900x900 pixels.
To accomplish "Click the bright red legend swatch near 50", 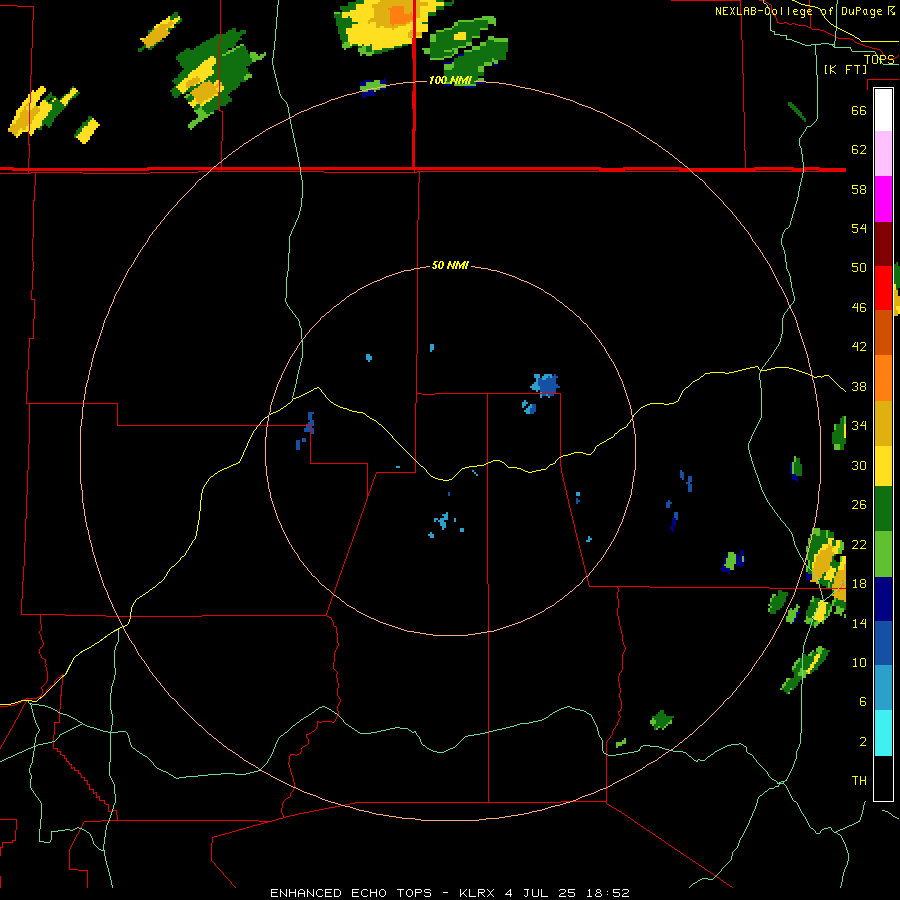I will pyautogui.click(x=883, y=288).
